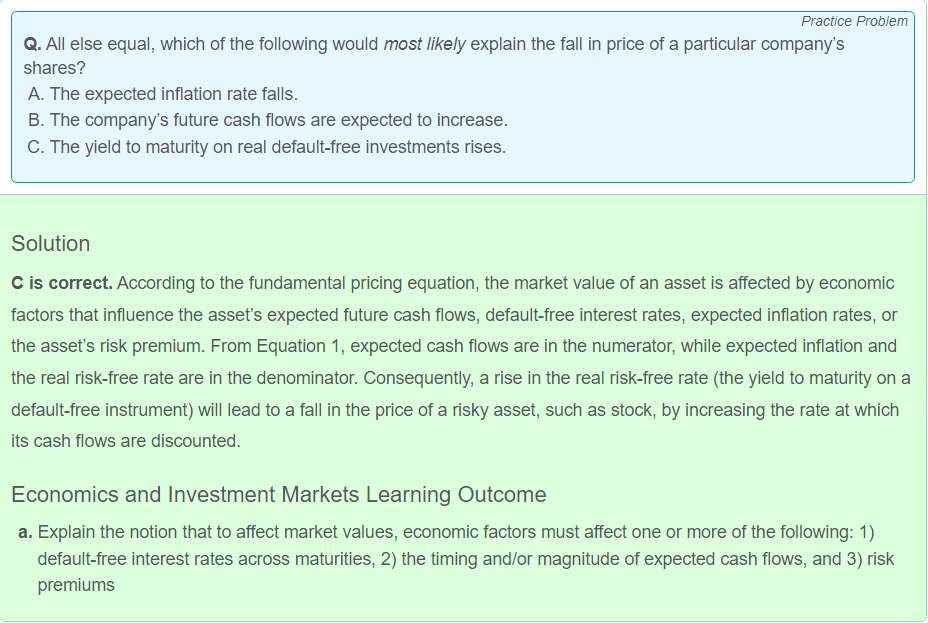928x623 pixels.
Task: Click the "Solution" heading
Action: click(51, 244)
